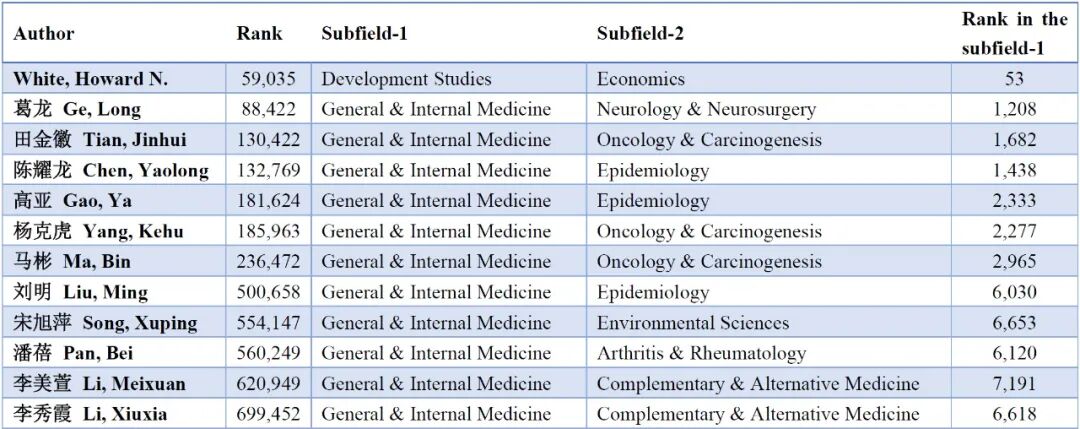Click the Rank column header
This screenshot has width=1080, height=429.
coord(259,33)
